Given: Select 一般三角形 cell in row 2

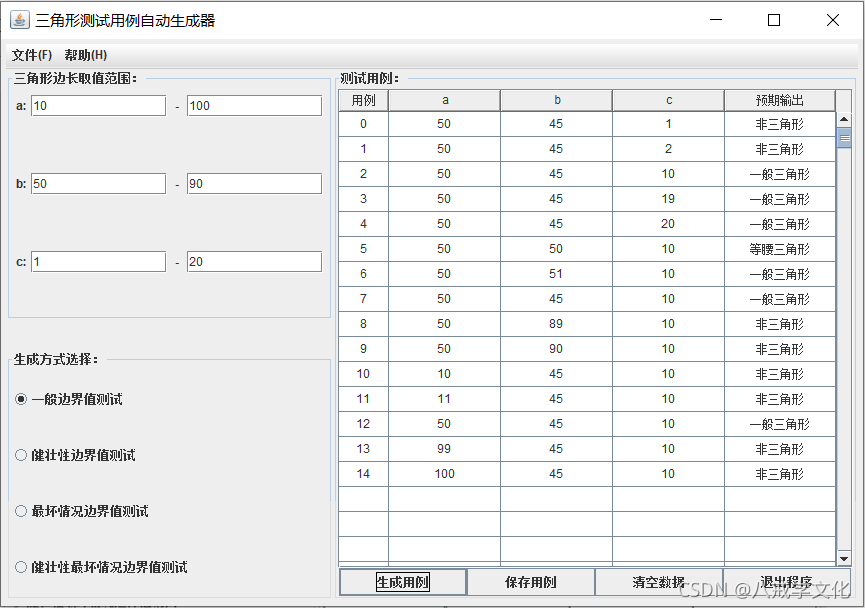Looking at the screenshot, I should tap(780, 174).
